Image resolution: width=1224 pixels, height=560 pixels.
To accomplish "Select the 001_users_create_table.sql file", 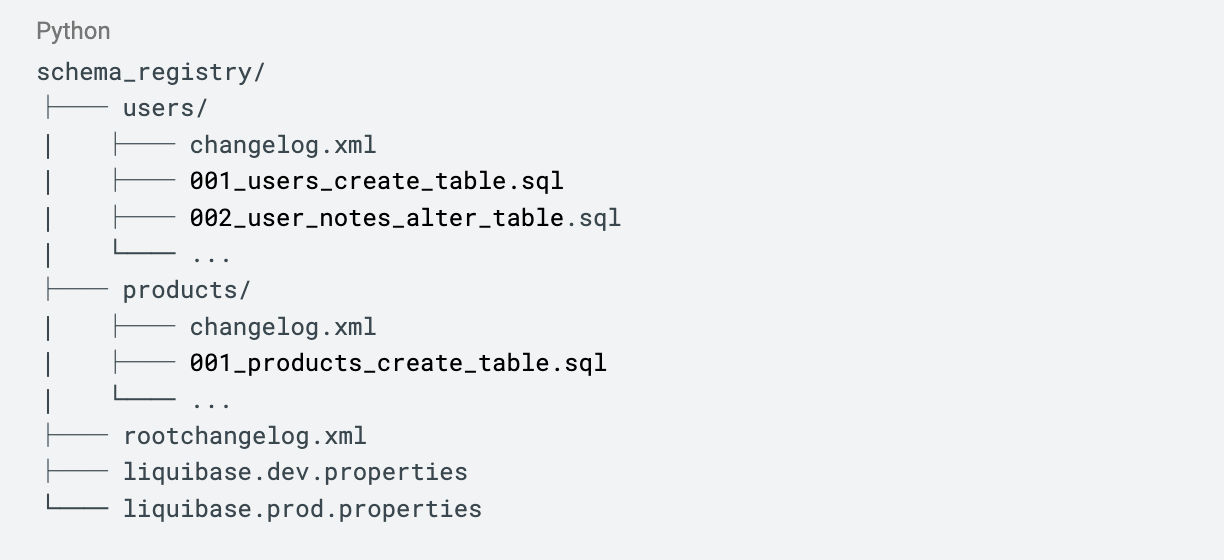I will click(x=376, y=181).
